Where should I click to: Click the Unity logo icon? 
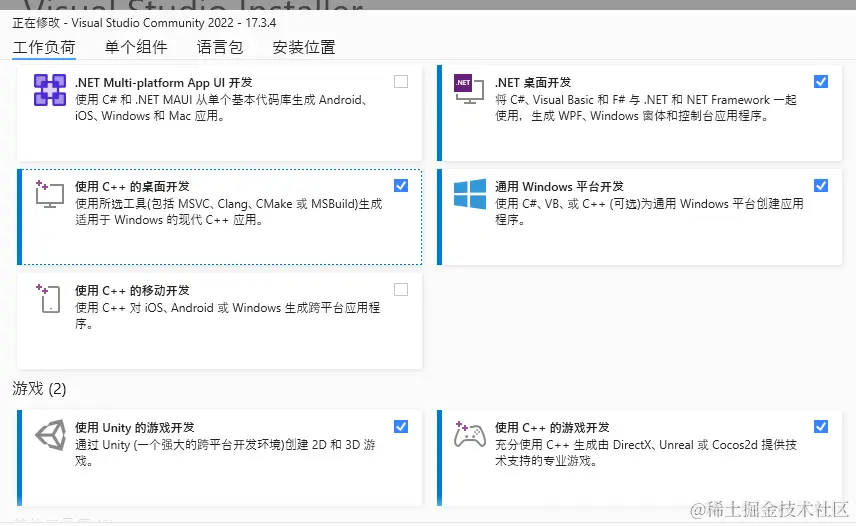pyautogui.click(x=50, y=435)
